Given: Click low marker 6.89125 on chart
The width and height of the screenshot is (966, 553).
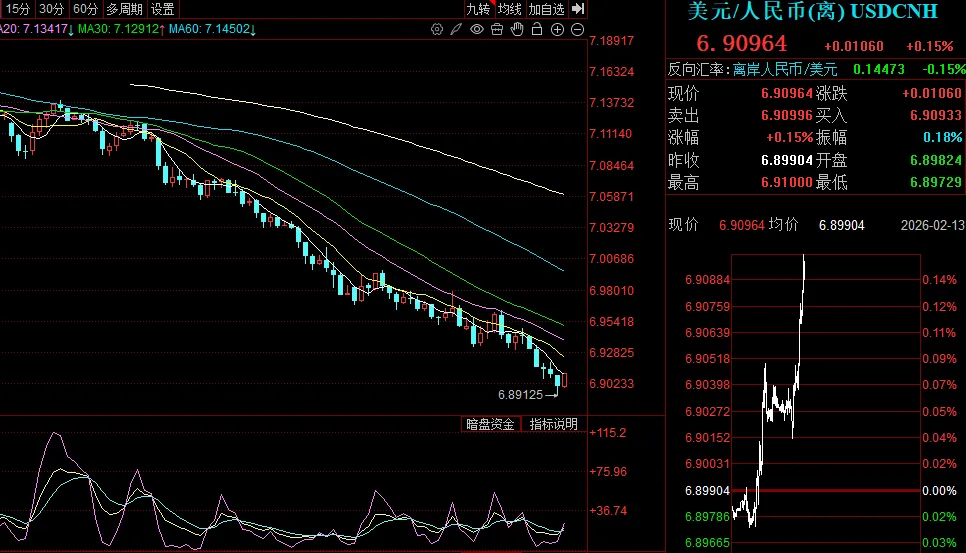Looking at the screenshot, I should coord(521,395).
